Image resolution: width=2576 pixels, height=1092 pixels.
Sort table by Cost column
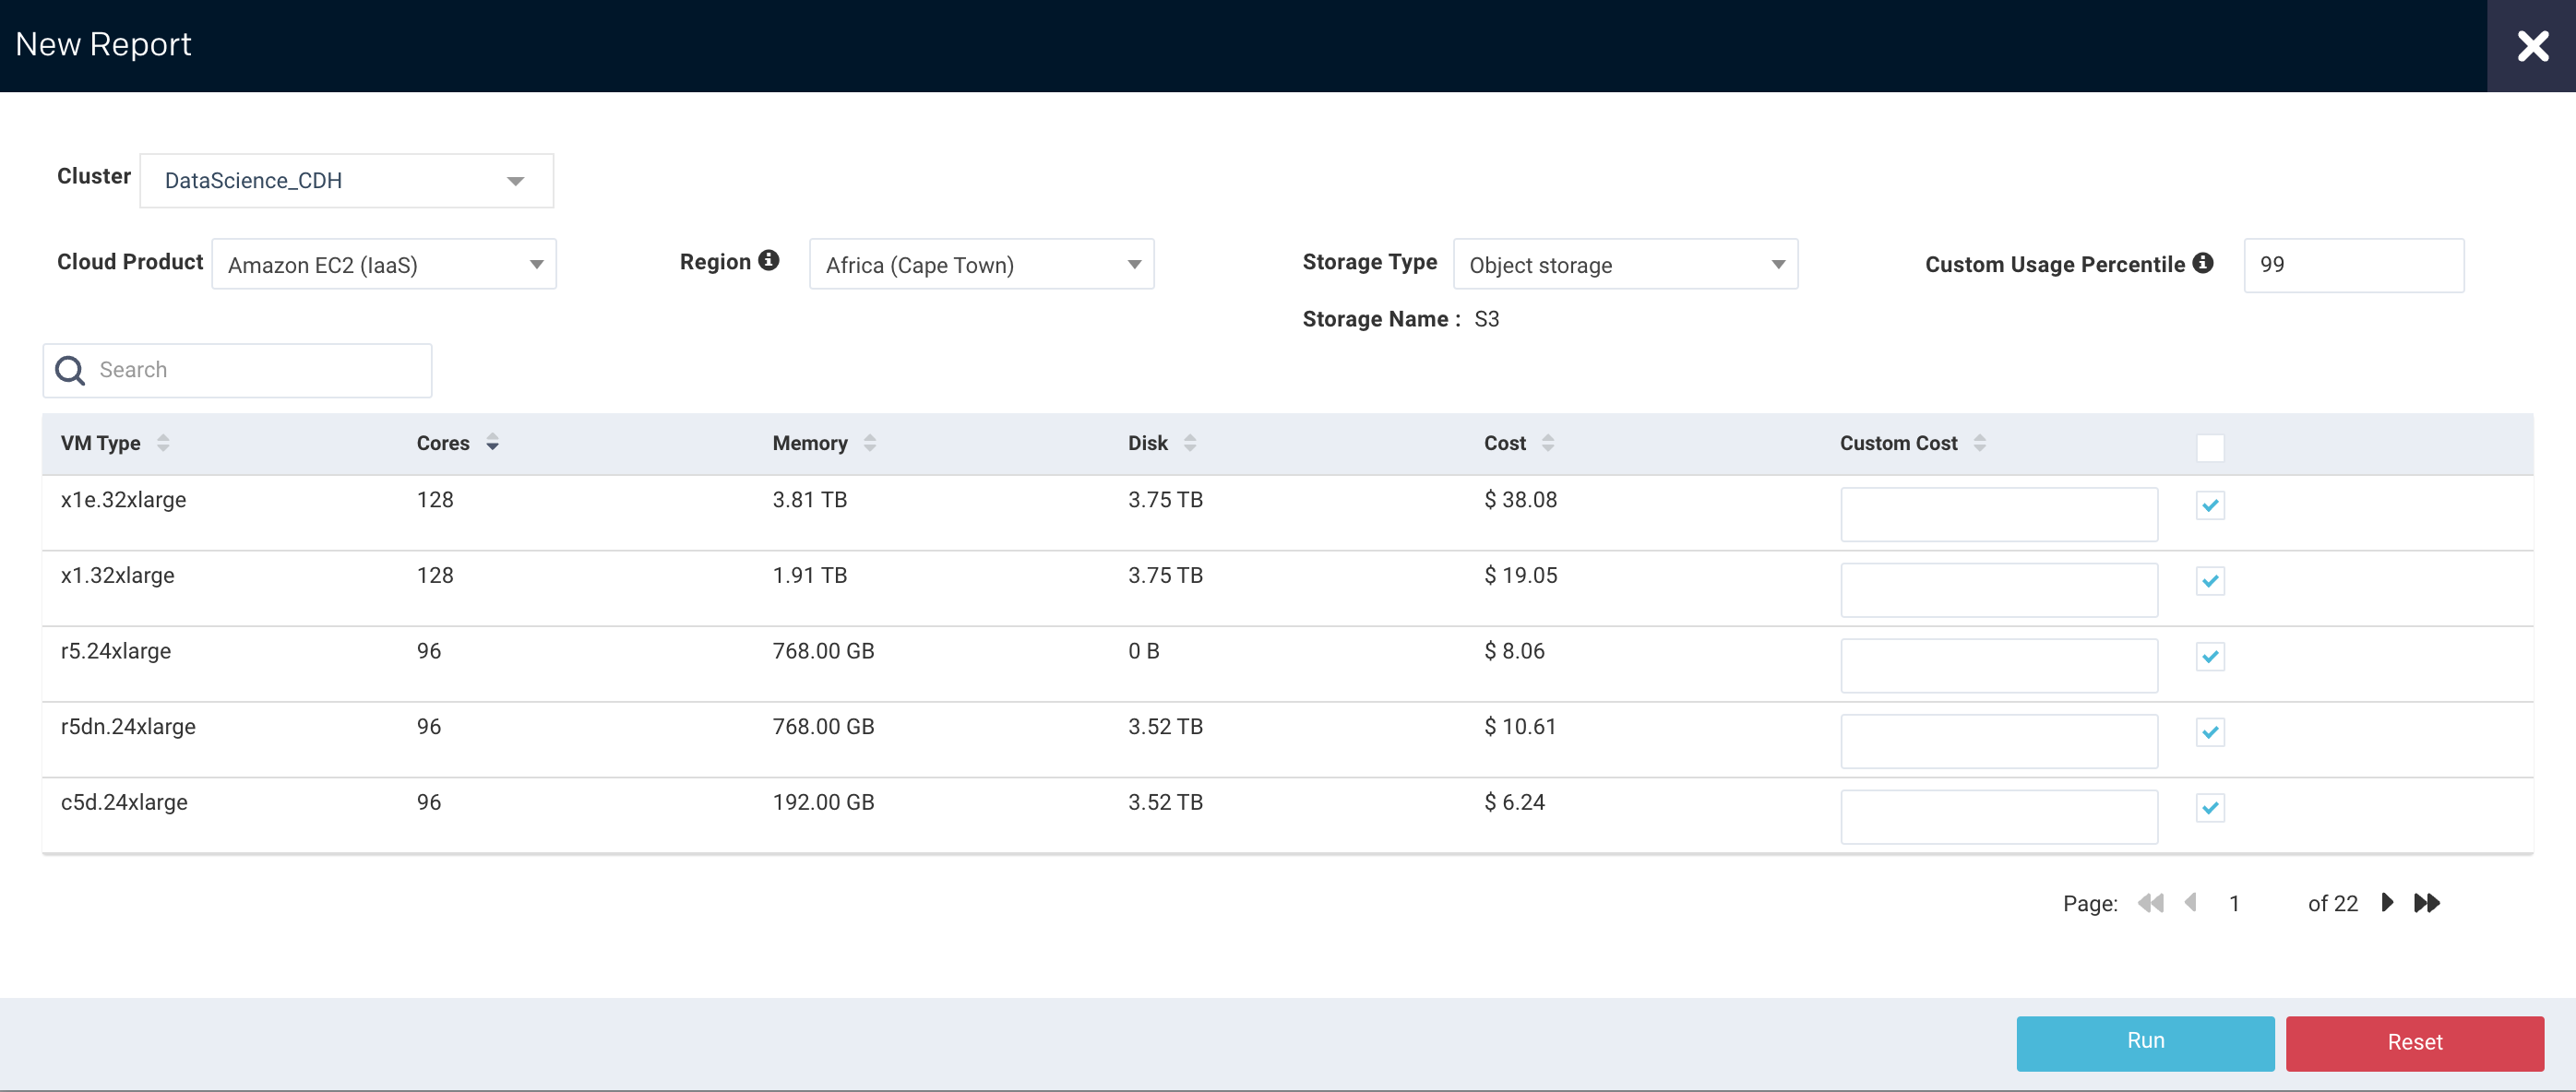[1547, 443]
